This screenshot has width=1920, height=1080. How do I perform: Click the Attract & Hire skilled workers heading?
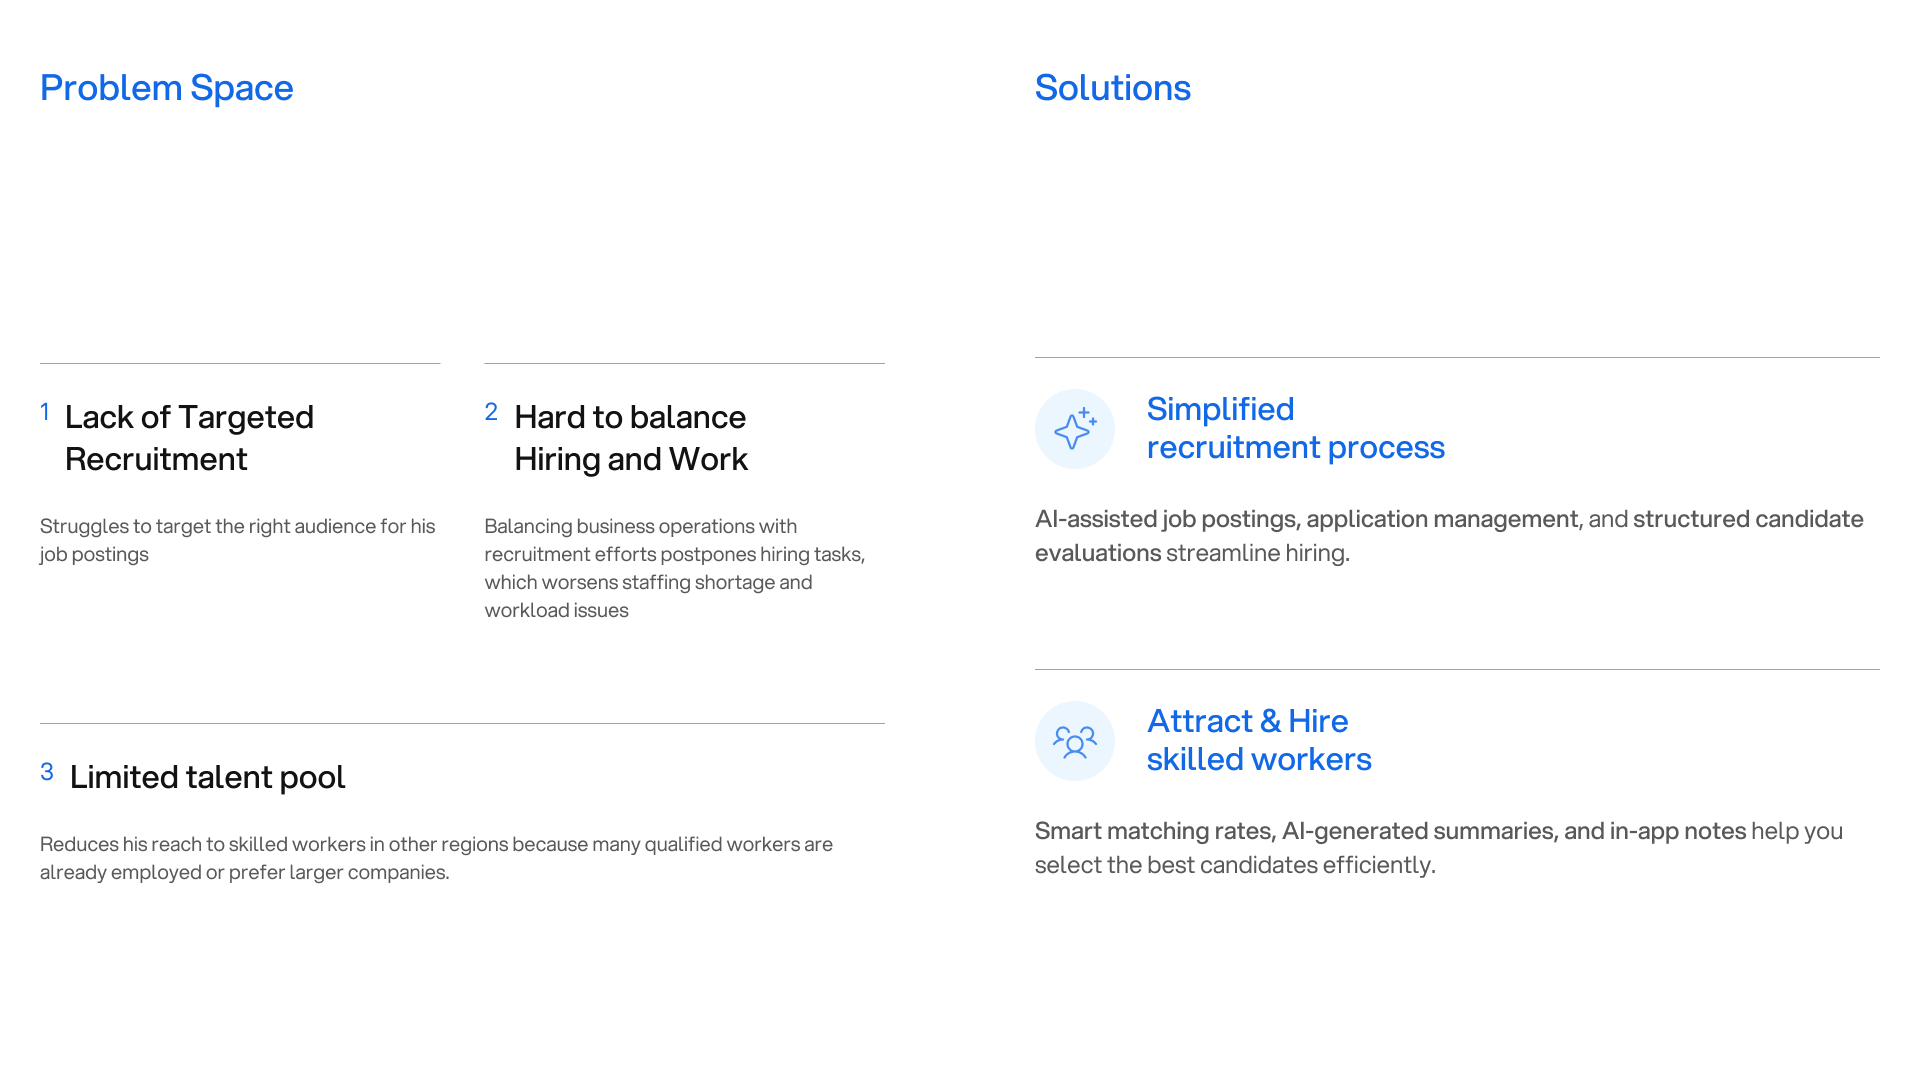1259,740
